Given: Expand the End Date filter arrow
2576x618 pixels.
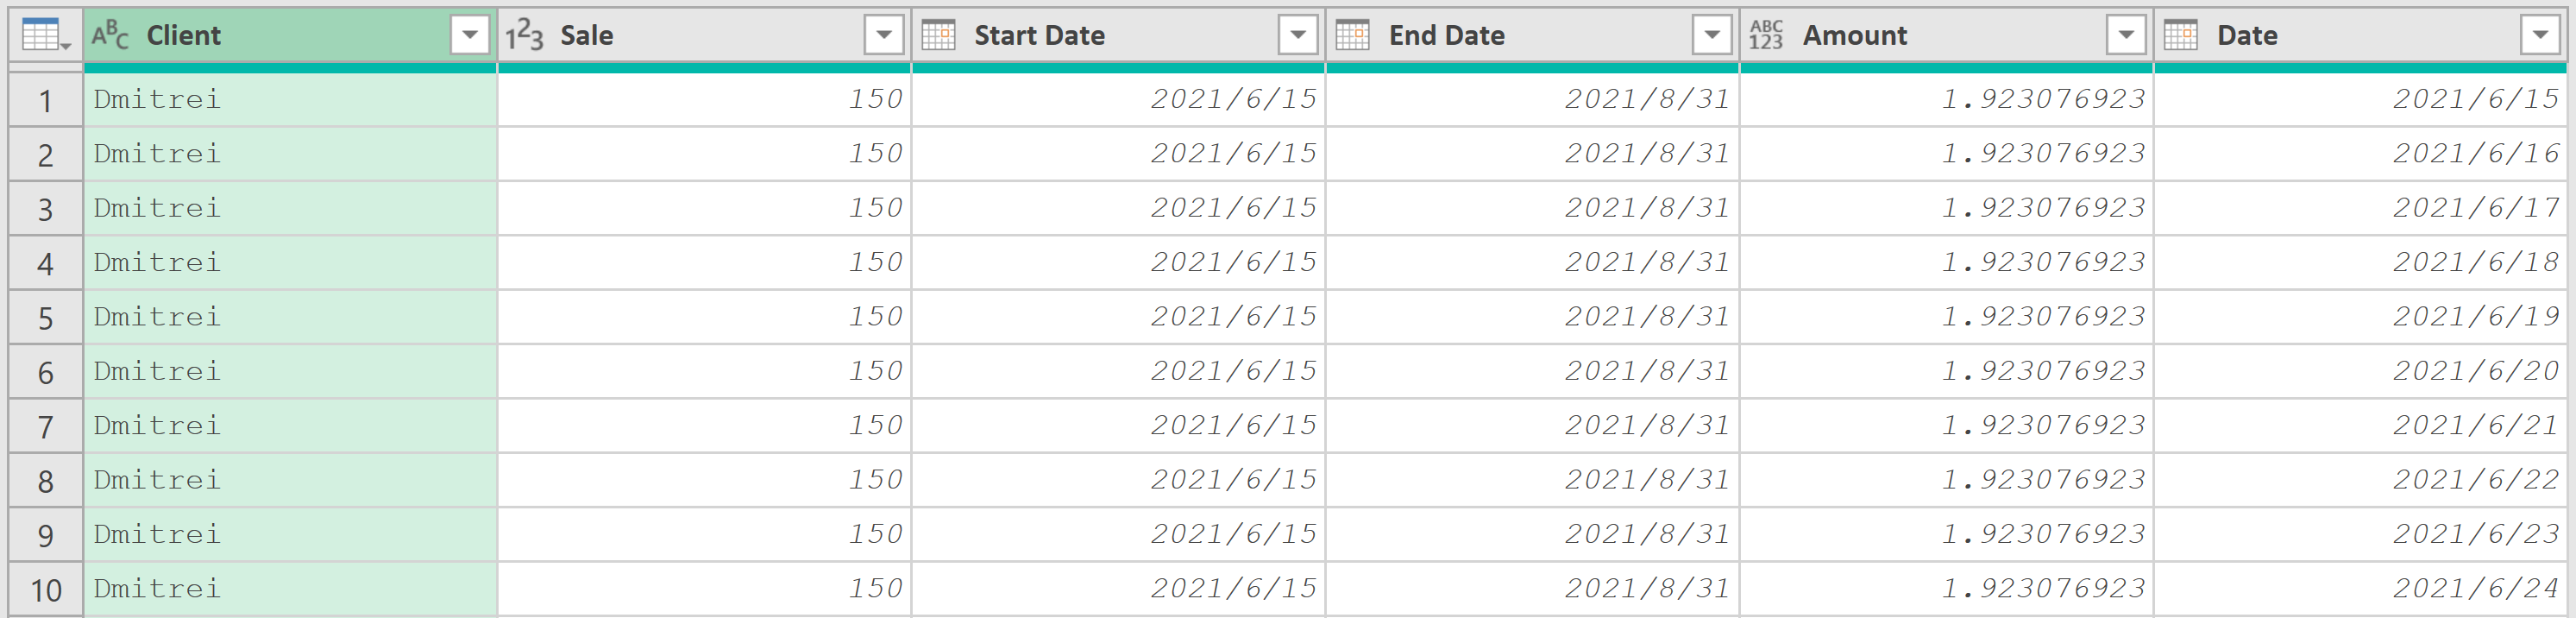Looking at the screenshot, I should tap(1711, 36).
